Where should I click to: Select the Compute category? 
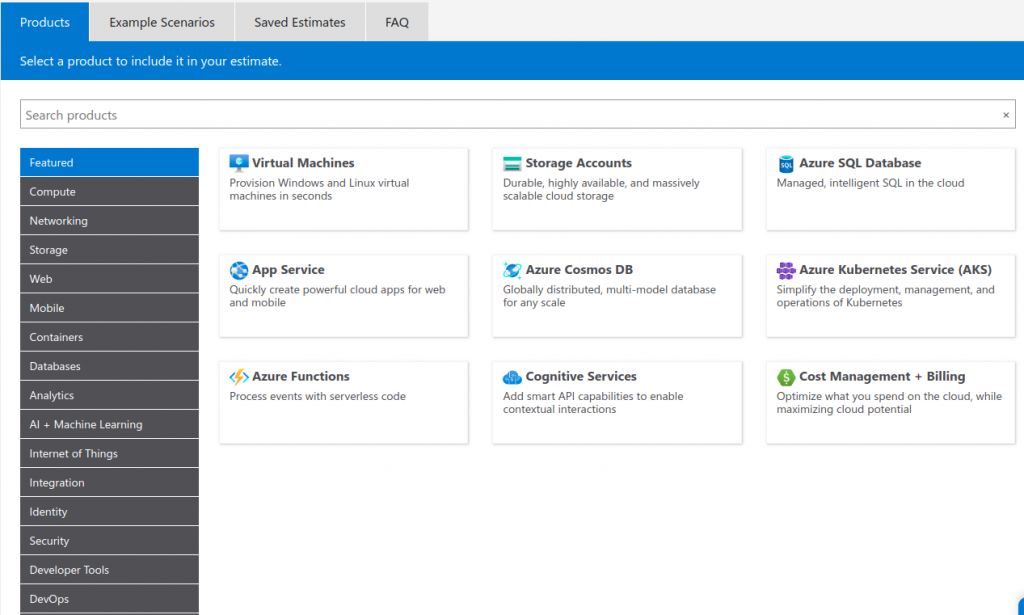[x=109, y=191]
